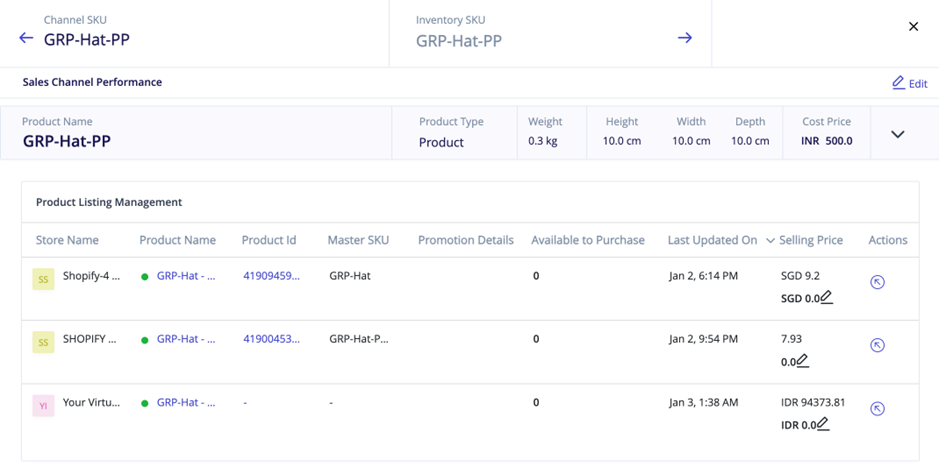Edit the 0.0 price pencil in second row

(802, 361)
